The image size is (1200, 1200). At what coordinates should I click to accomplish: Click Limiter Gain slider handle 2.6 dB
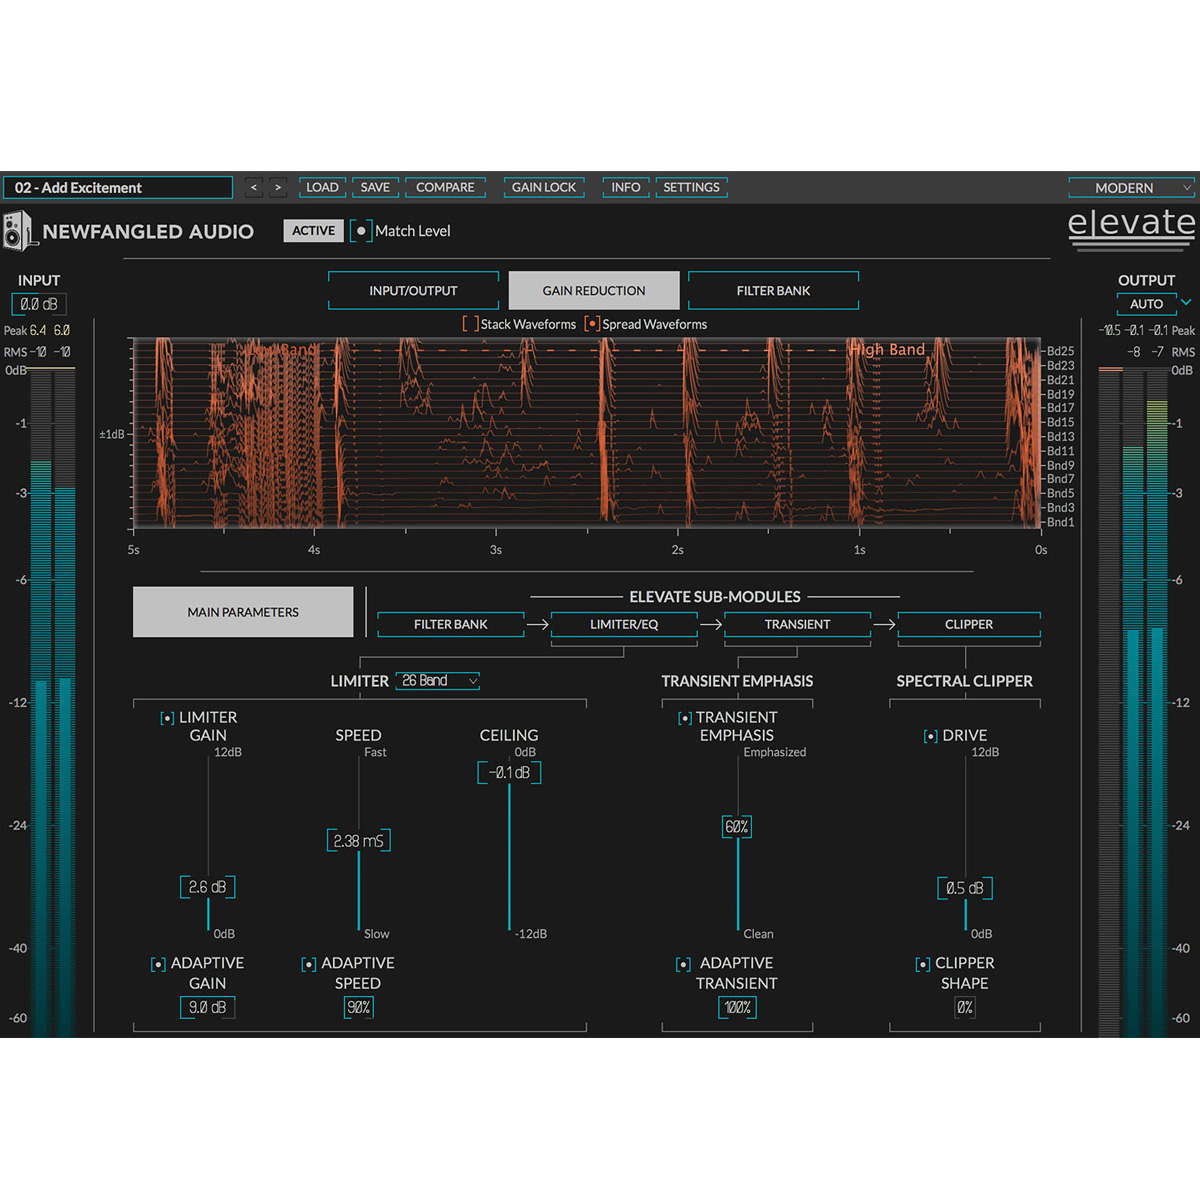[x=208, y=887]
